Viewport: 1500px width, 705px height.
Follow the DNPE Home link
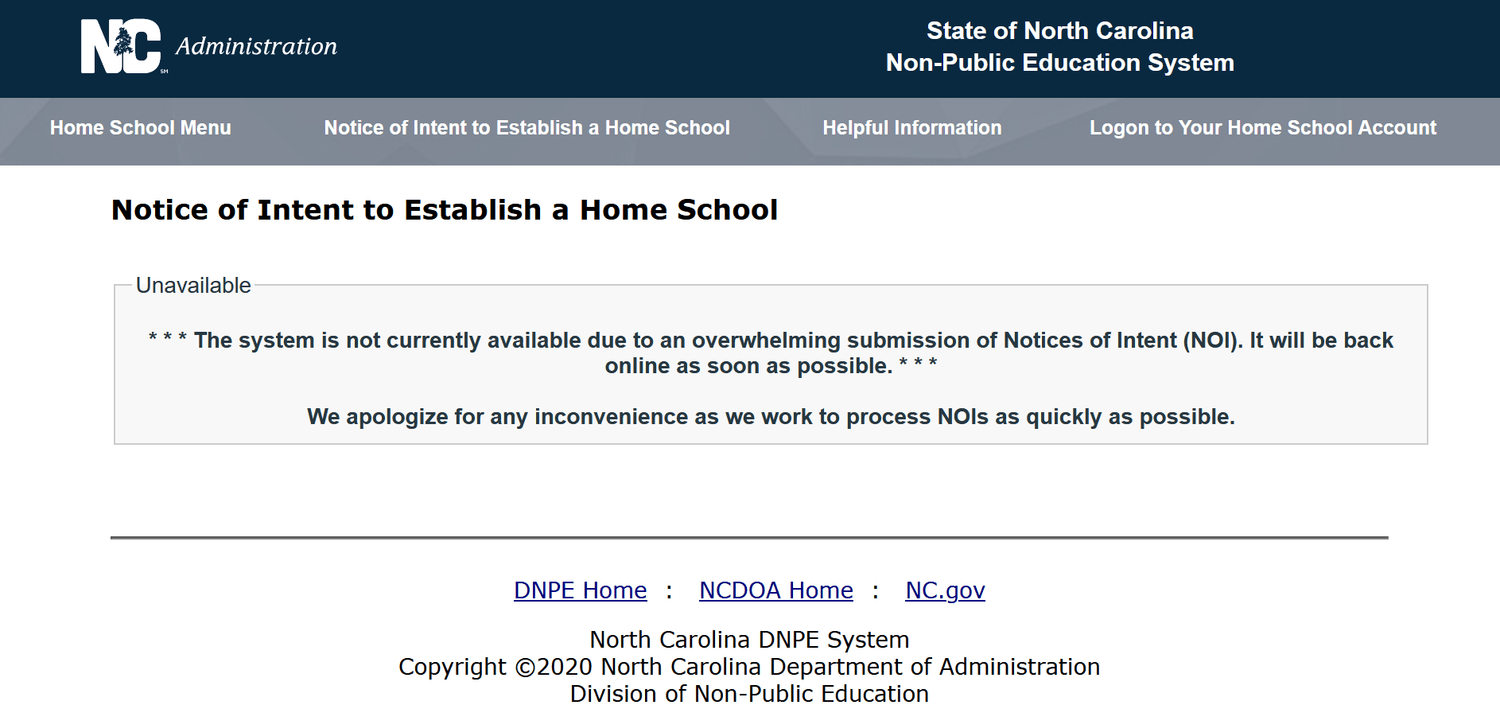click(x=580, y=590)
